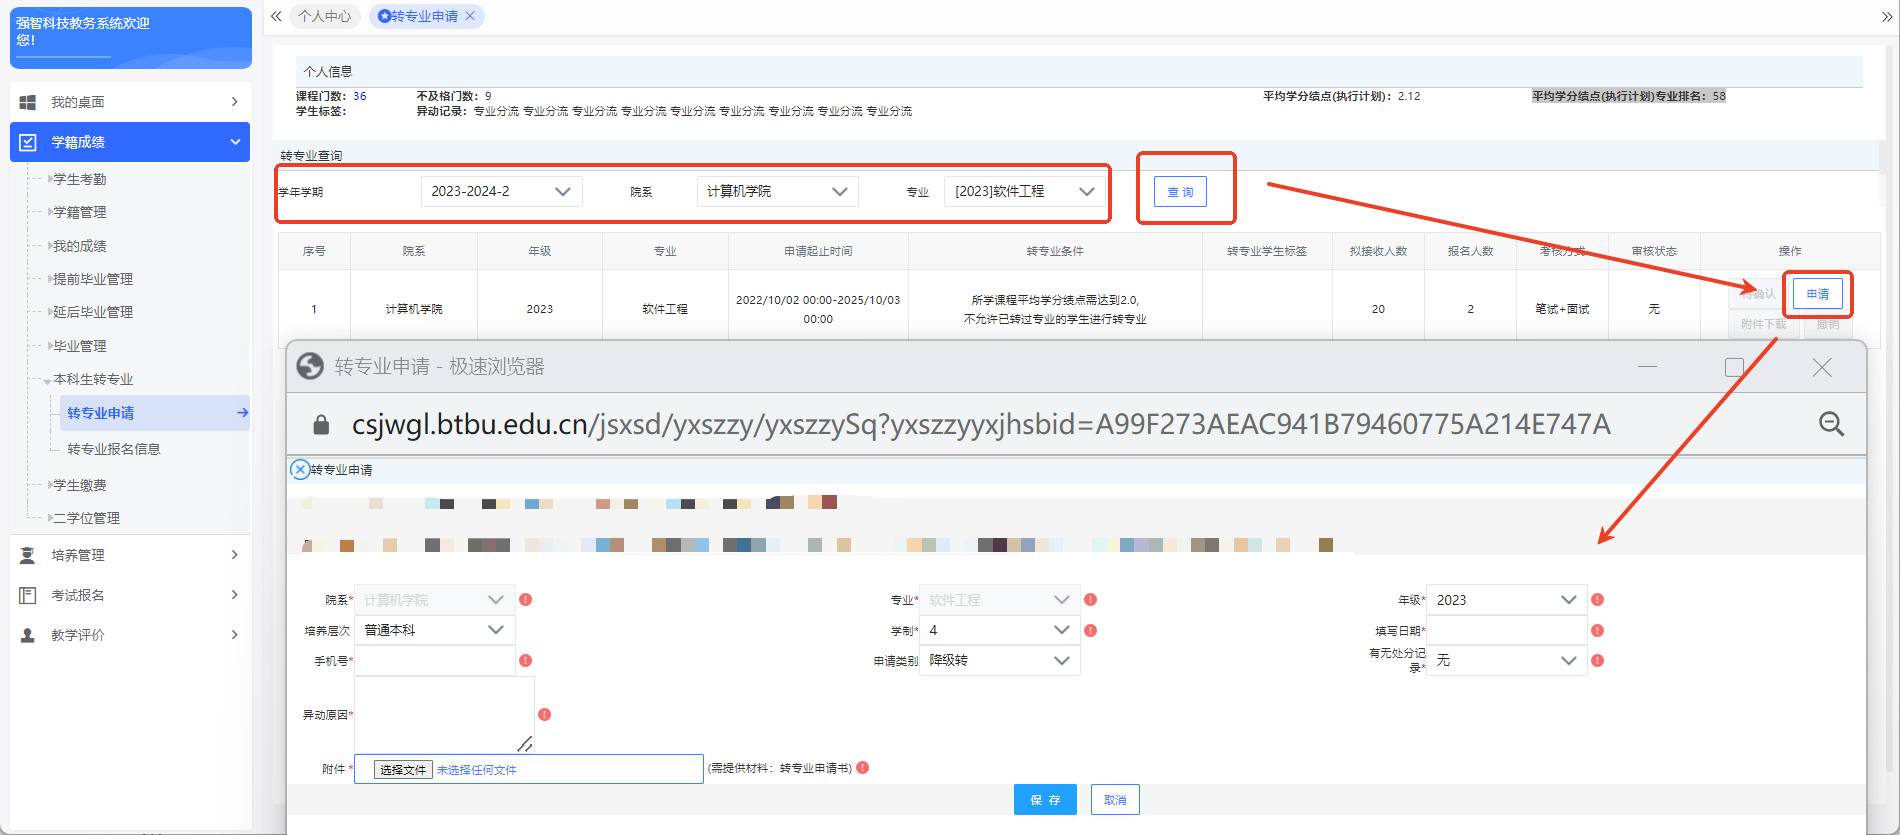Click the 保存 button in the form
Screen dimensions: 1900x835
(x=1045, y=800)
